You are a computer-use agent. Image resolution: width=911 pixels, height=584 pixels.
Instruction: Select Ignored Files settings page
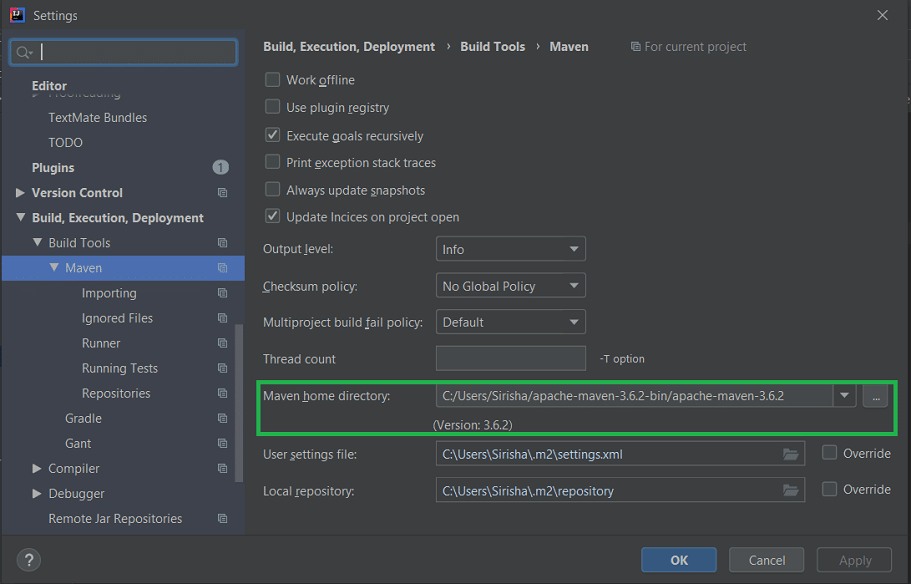(117, 318)
